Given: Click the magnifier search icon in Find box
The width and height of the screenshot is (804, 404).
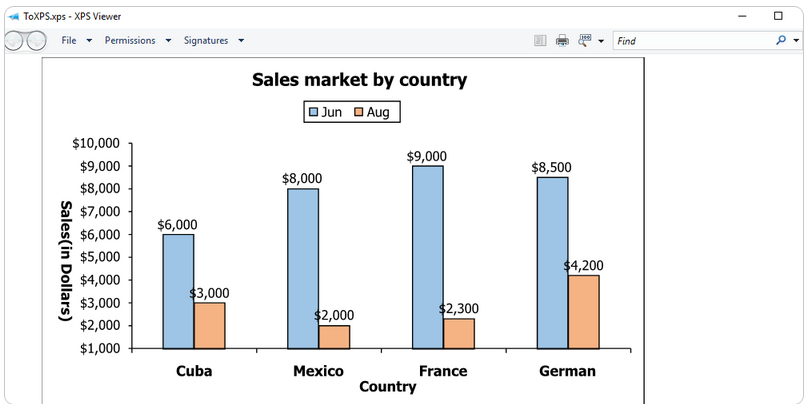Looking at the screenshot, I should 781,41.
